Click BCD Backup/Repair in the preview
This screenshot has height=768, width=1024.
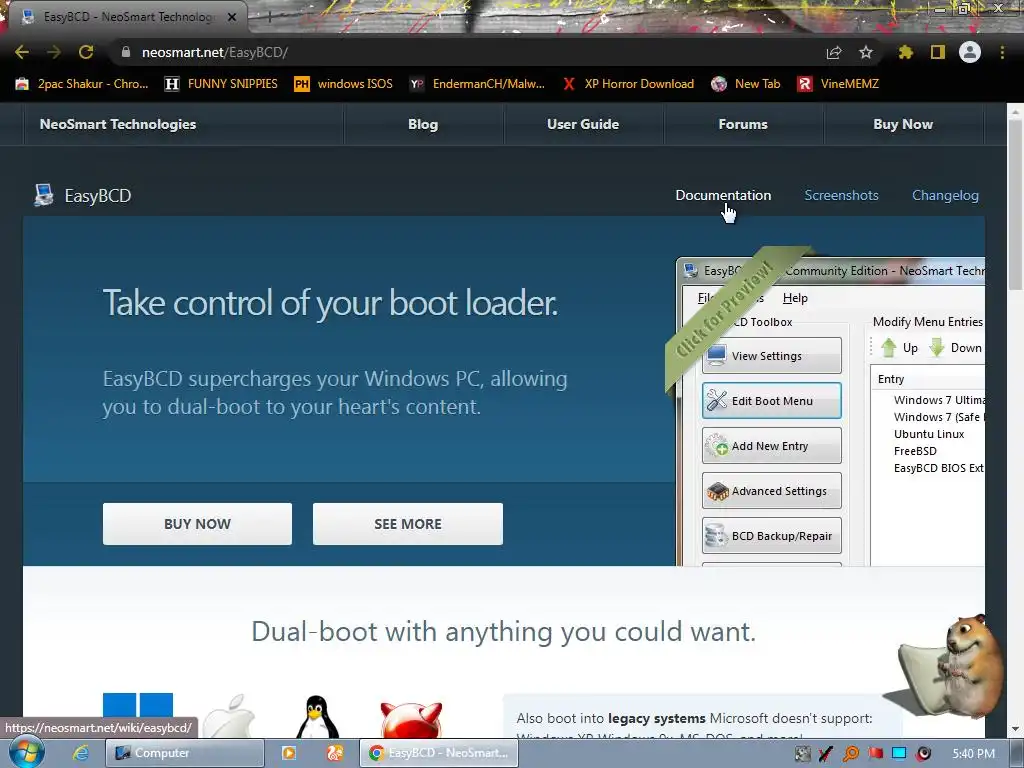pyautogui.click(x=772, y=536)
